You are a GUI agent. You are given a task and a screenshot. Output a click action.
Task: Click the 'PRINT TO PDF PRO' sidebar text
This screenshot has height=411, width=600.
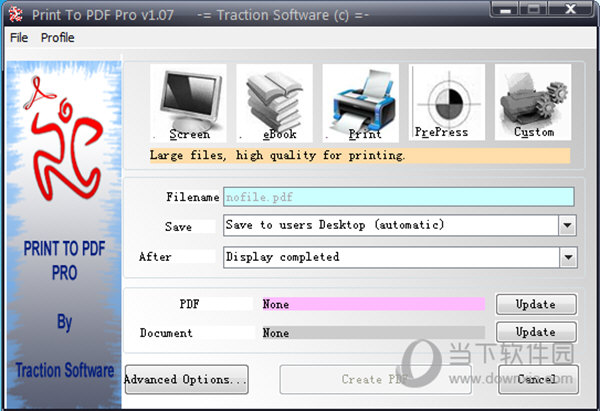pos(64,260)
